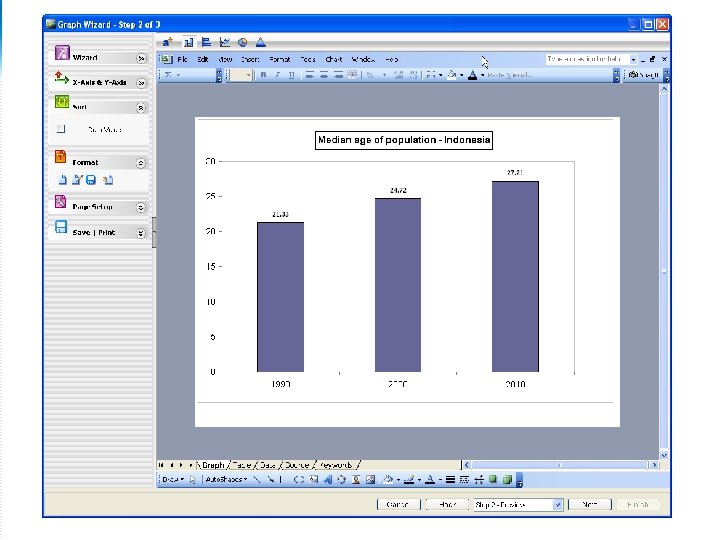Viewport: 720px width, 540px height.
Task: Switch to the Keywords sheet tab
Action: point(336,465)
